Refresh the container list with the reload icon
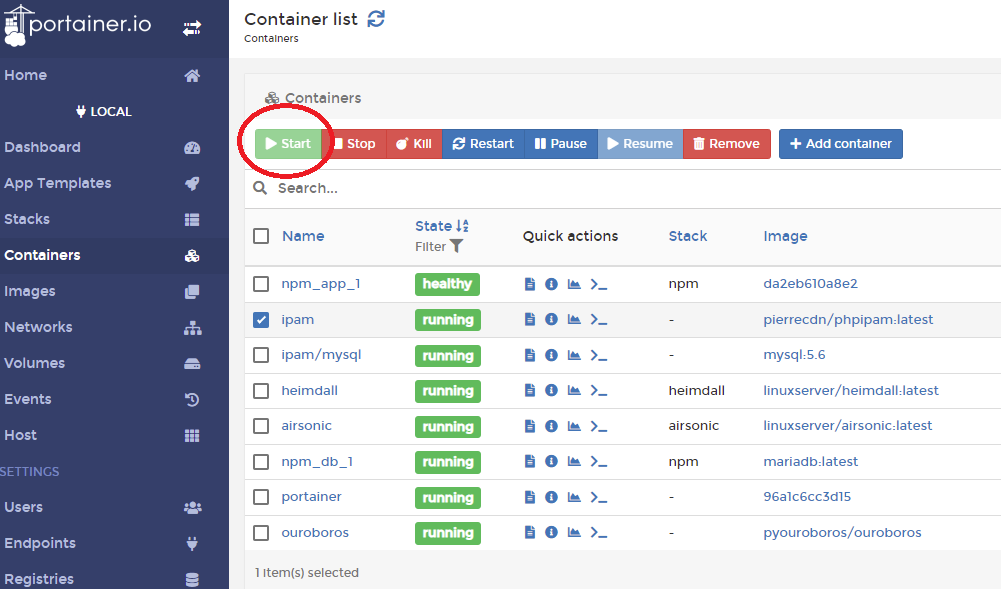This screenshot has width=1001, height=589. 376,19
